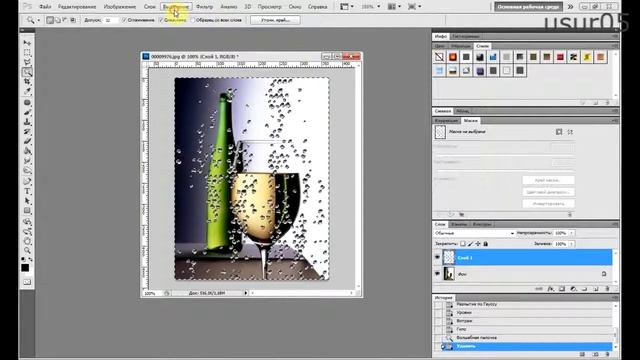Choose 'Subtract from selection' mode in the options bar
The height and width of the screenshot is (360, 640).
click(65, 20)
